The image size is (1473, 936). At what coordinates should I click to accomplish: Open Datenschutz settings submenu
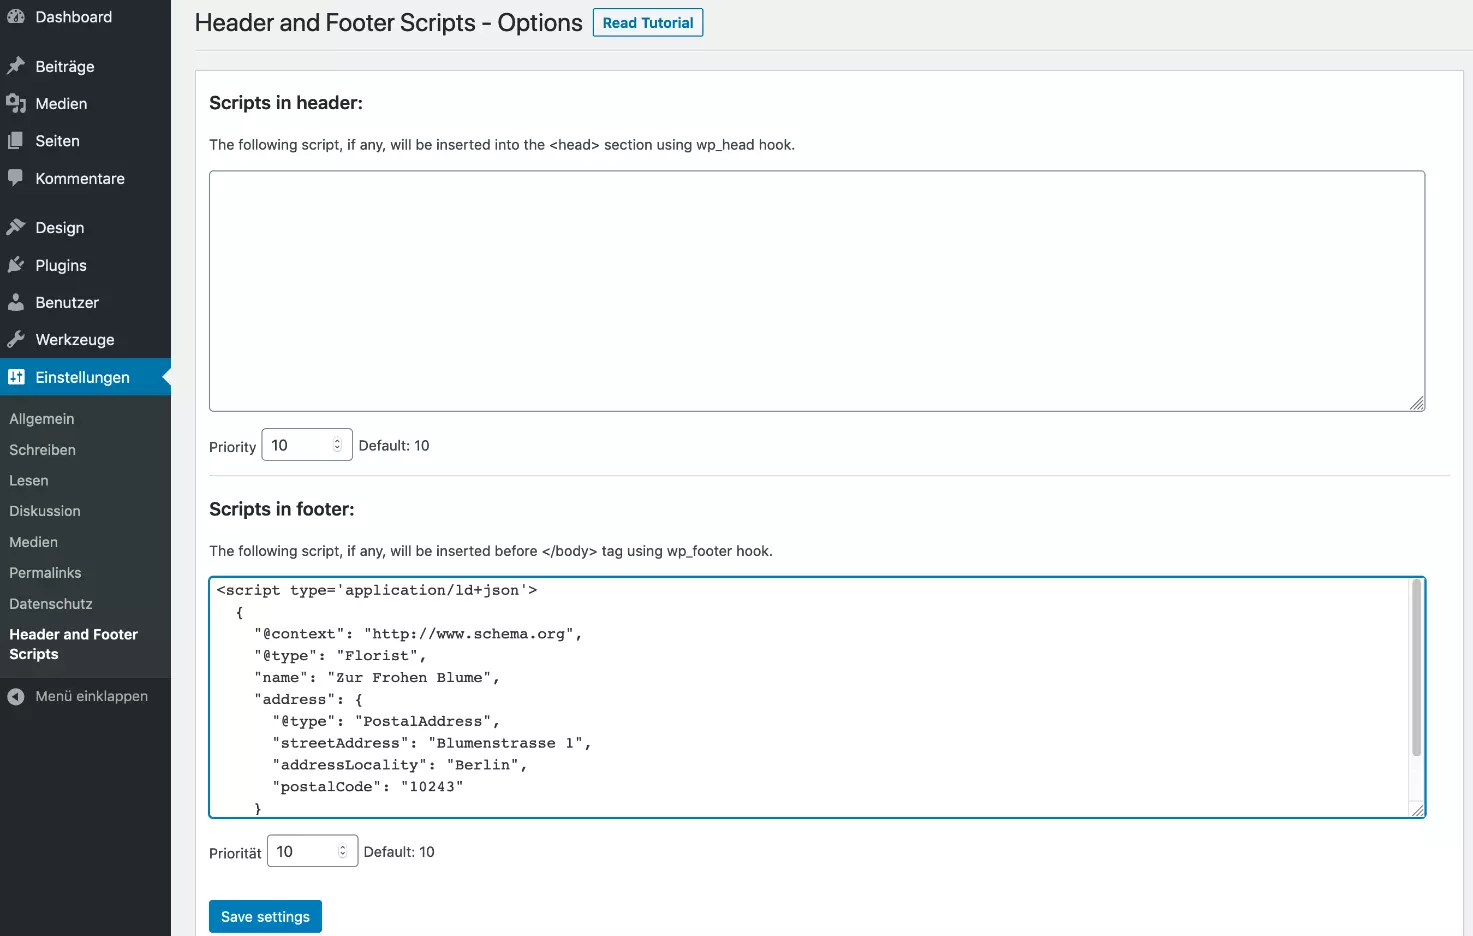pyautogui.click(x=51, y=604)
